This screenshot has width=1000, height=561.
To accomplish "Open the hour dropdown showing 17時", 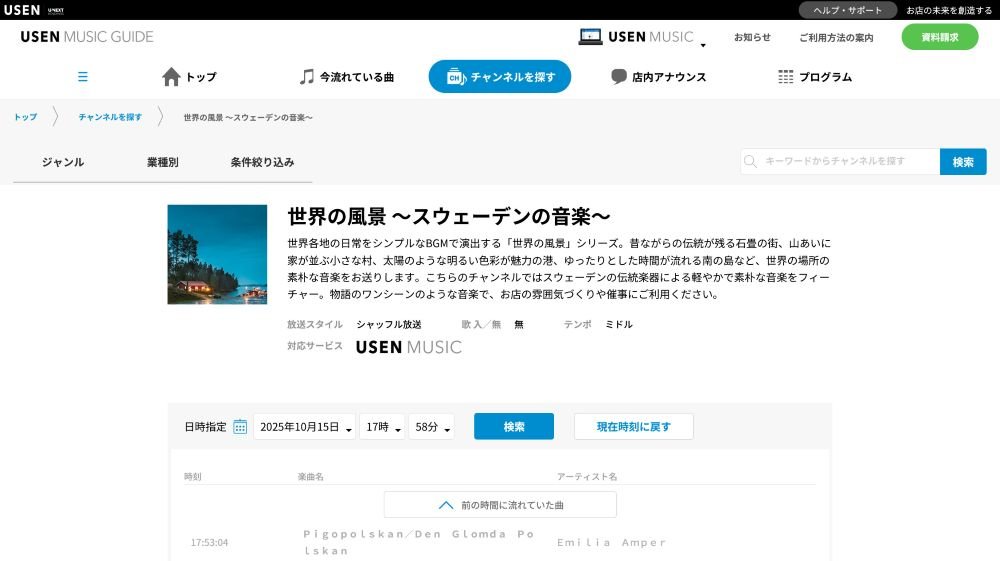I will [x=382, y=427].
